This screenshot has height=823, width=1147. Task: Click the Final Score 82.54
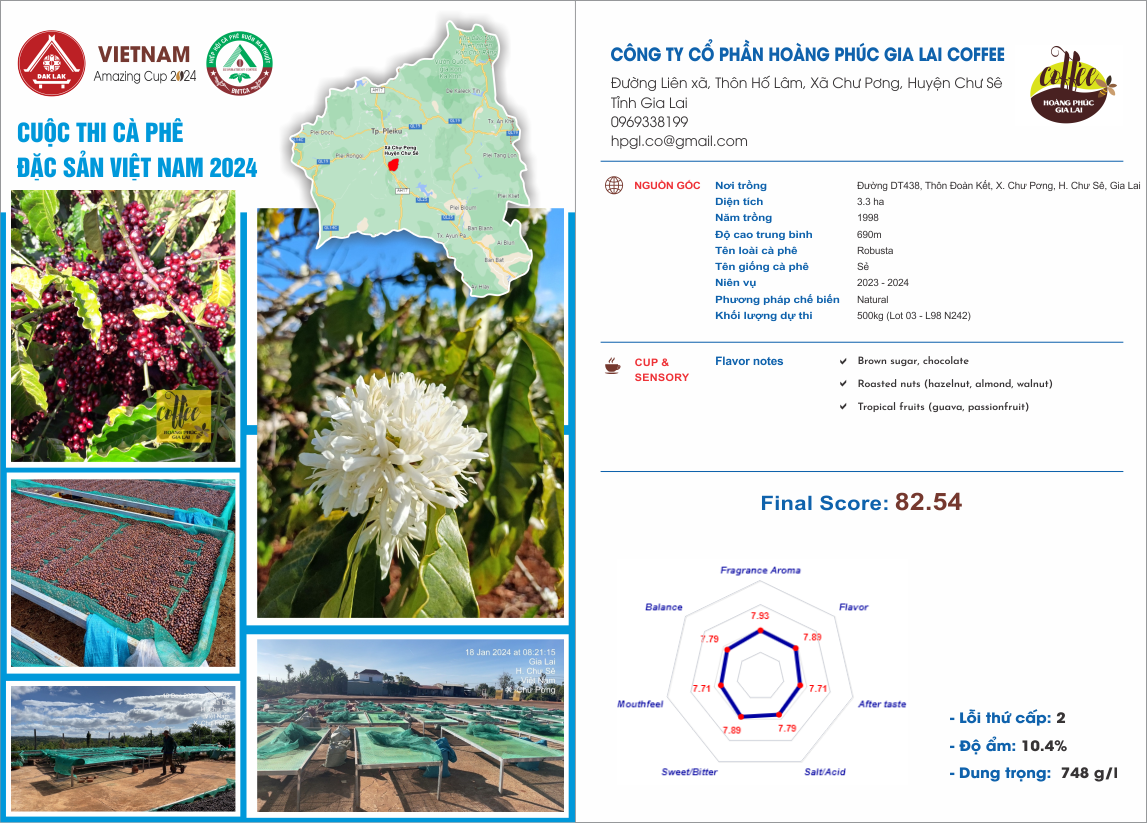[x=861, y=503]
